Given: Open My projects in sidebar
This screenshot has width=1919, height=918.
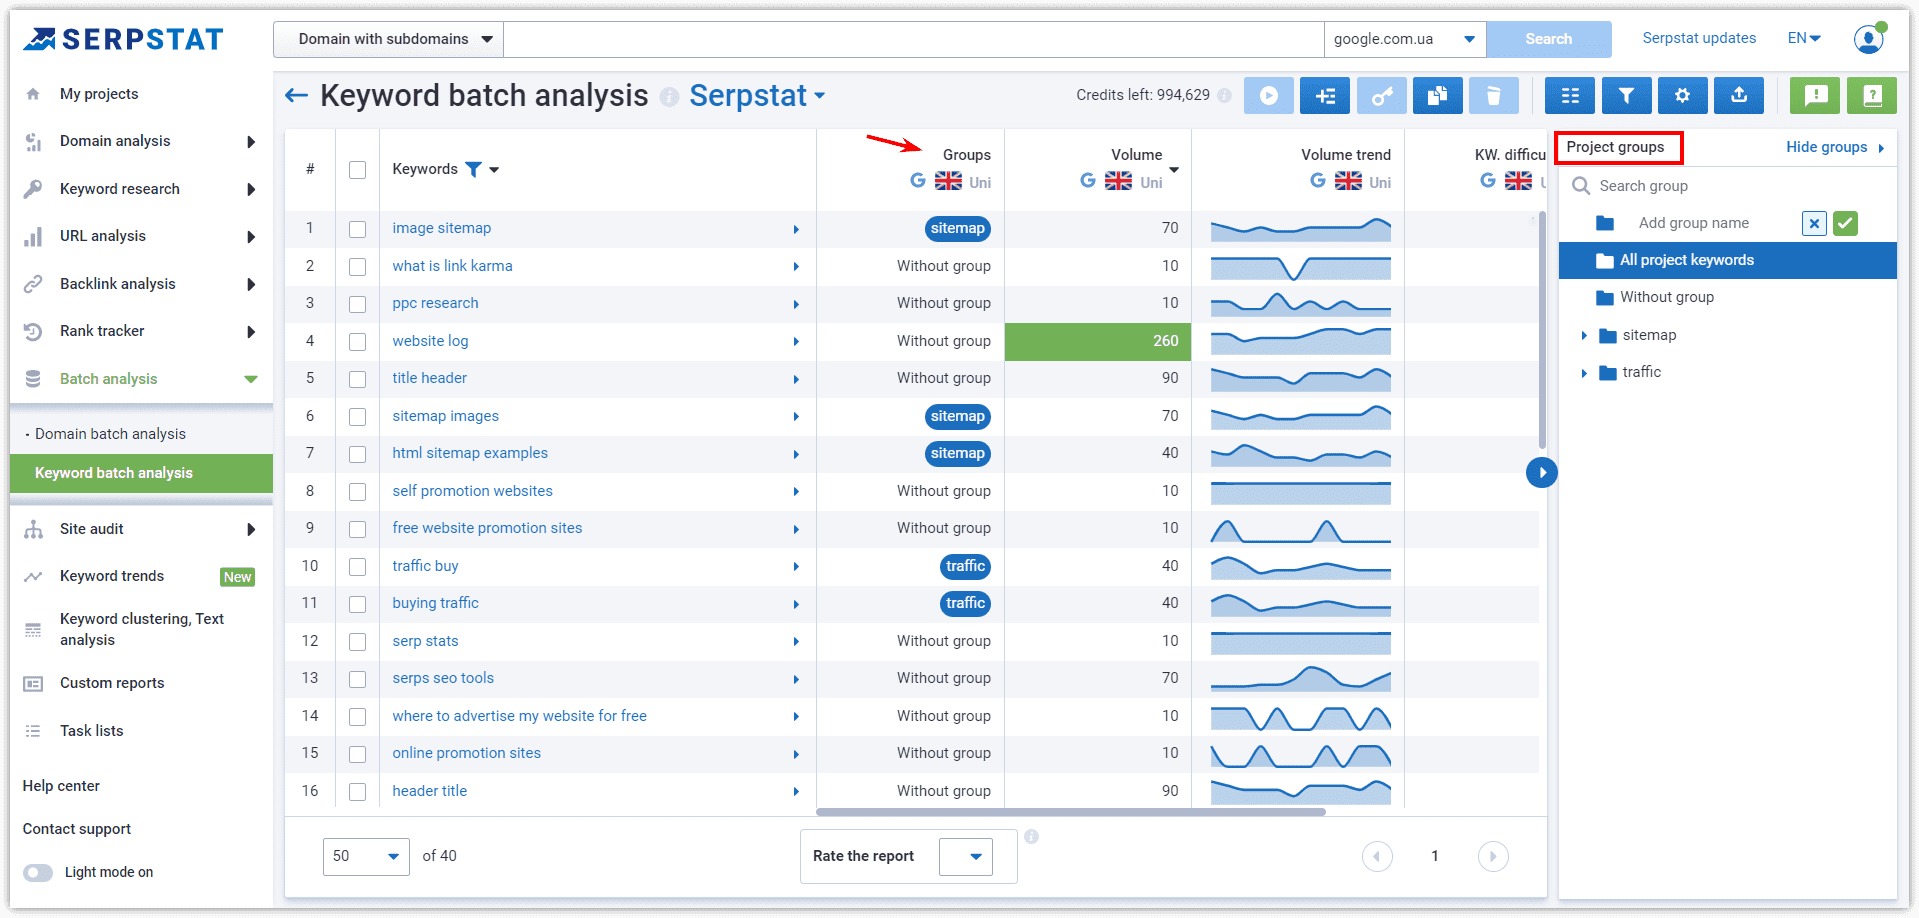Looking at the screenshot, I should pyautogui.click(x=99, y=94).
